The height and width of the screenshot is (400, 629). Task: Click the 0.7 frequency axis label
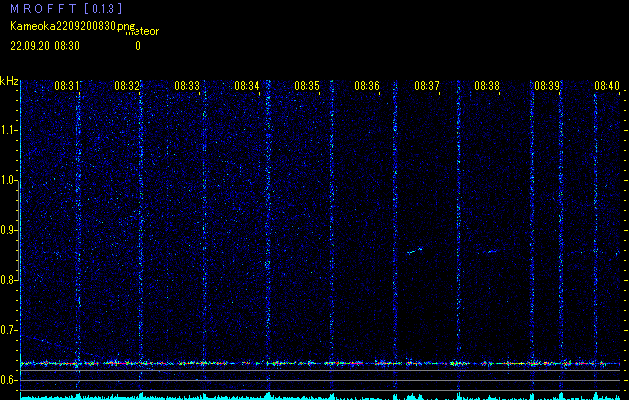(x=8, y=330)
